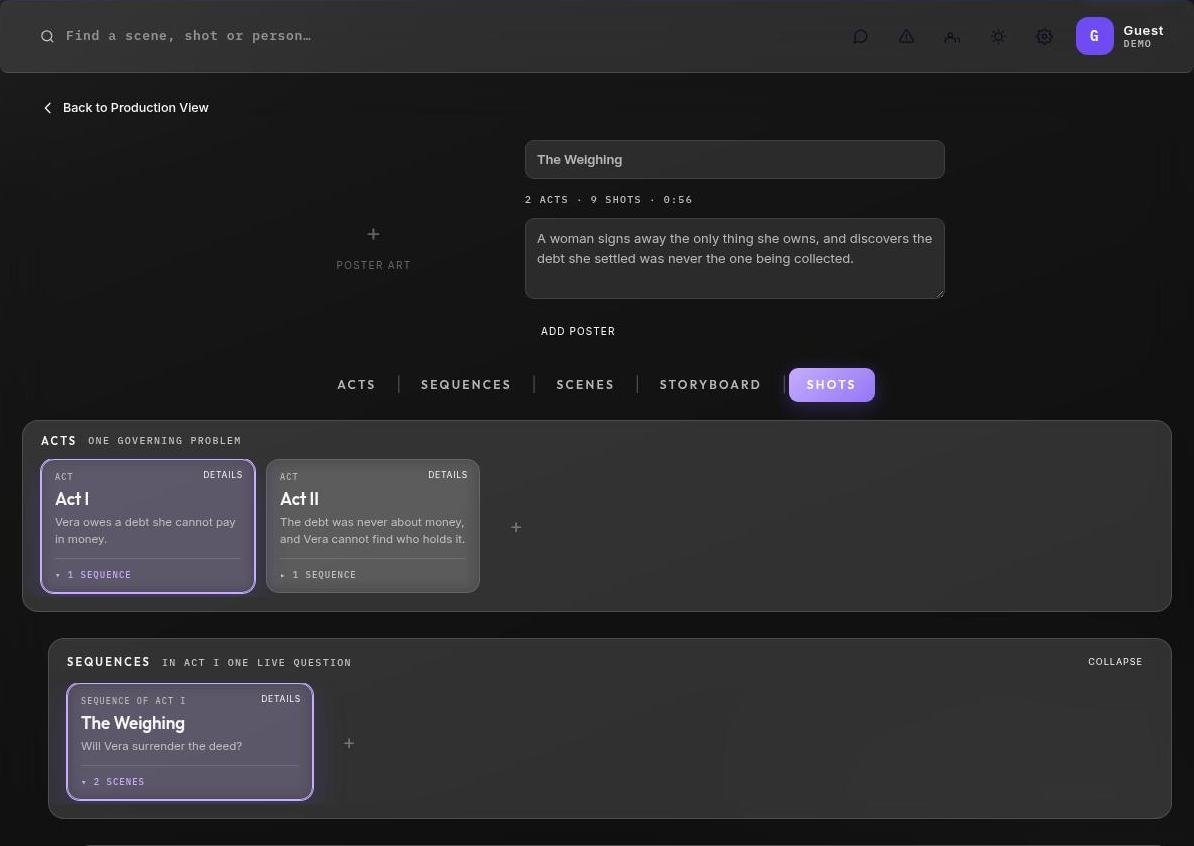The height and width of the screenshot is (846, 1194).
Task: Click the search magnifier icon
Action: [x=47, y=36]
